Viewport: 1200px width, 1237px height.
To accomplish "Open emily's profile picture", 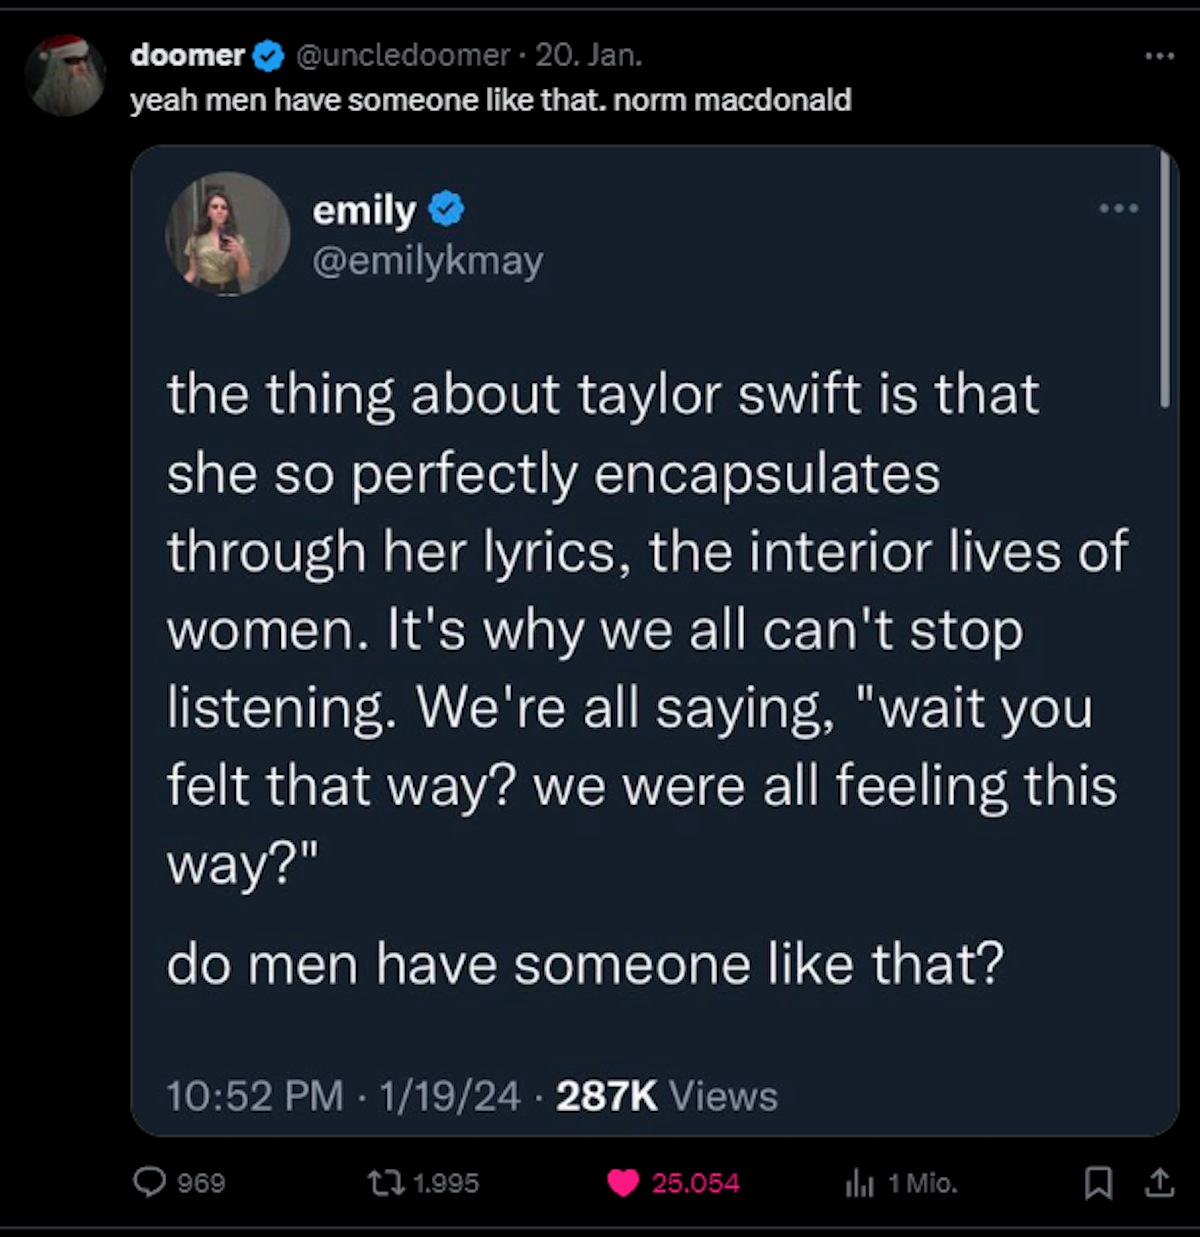I will (227, 234).
